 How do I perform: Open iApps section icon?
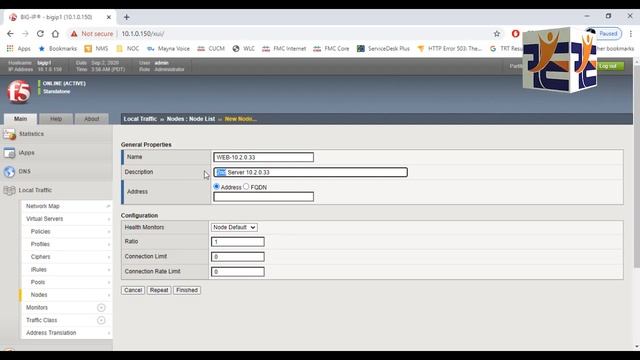pyautogui.click(x=9, y=153)
